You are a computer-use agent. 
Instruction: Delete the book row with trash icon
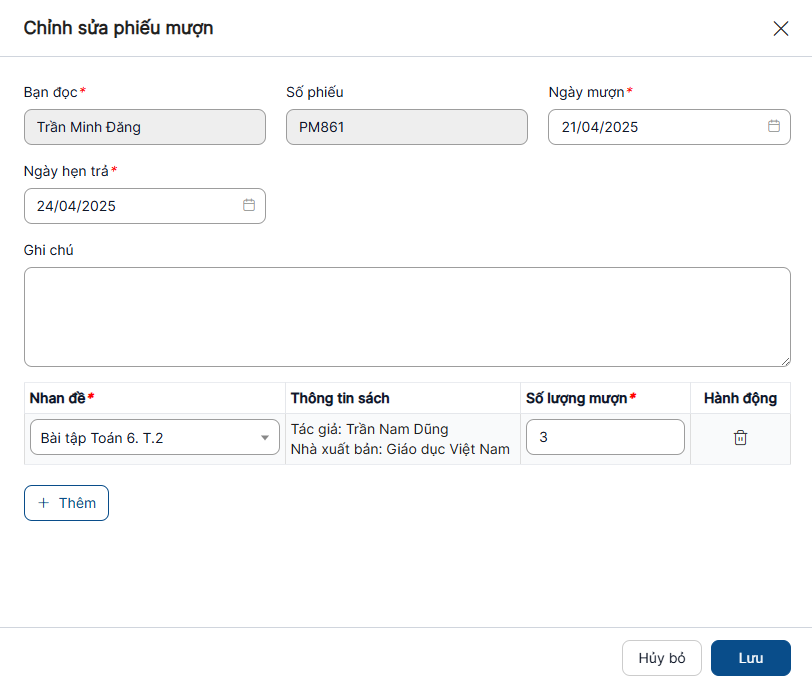coord(740,438)
